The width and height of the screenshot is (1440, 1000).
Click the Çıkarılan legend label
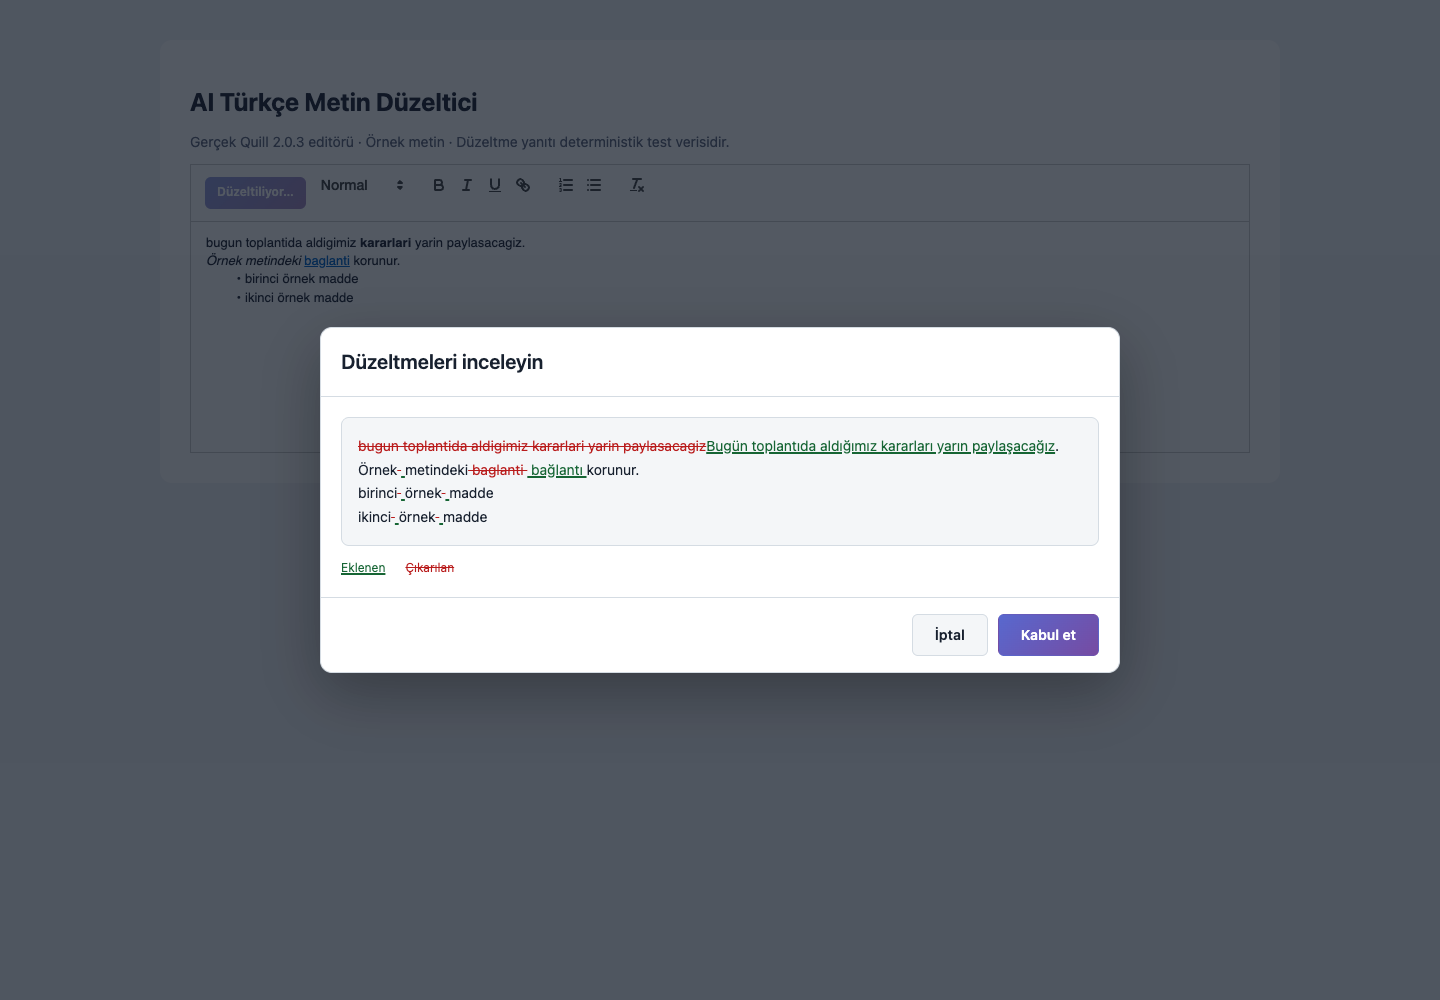pos(430,568)
